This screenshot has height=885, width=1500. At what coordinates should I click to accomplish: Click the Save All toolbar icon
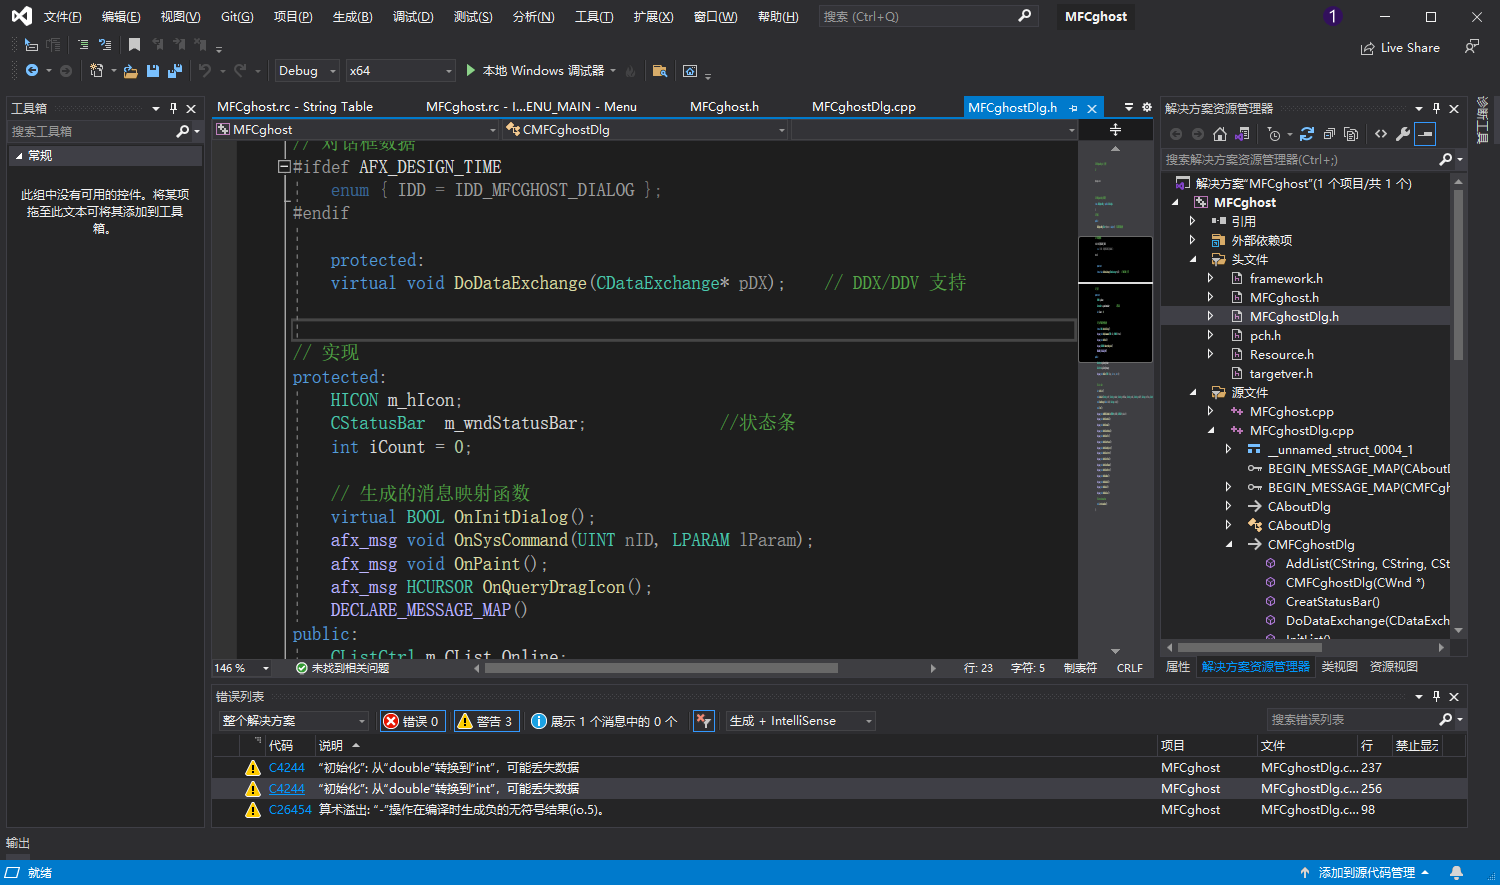pyautogui.click(x=175, y=71)
